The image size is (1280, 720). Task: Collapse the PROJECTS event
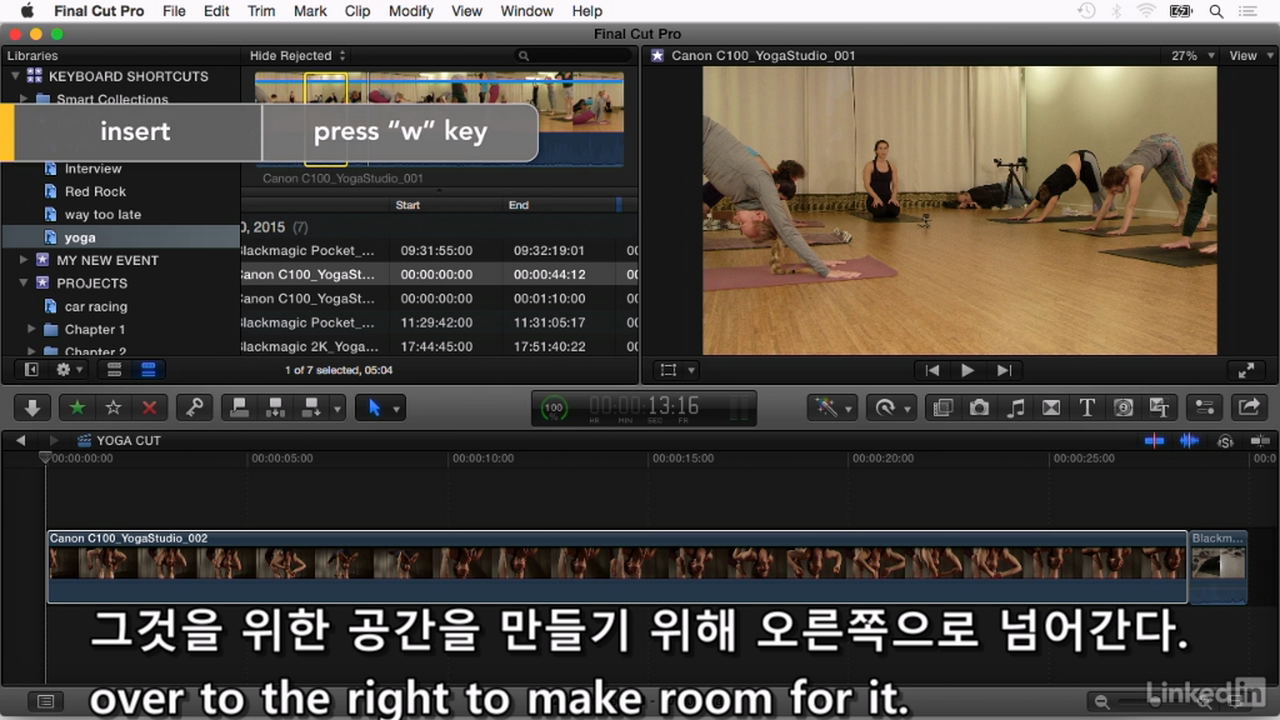pos(24,283)
